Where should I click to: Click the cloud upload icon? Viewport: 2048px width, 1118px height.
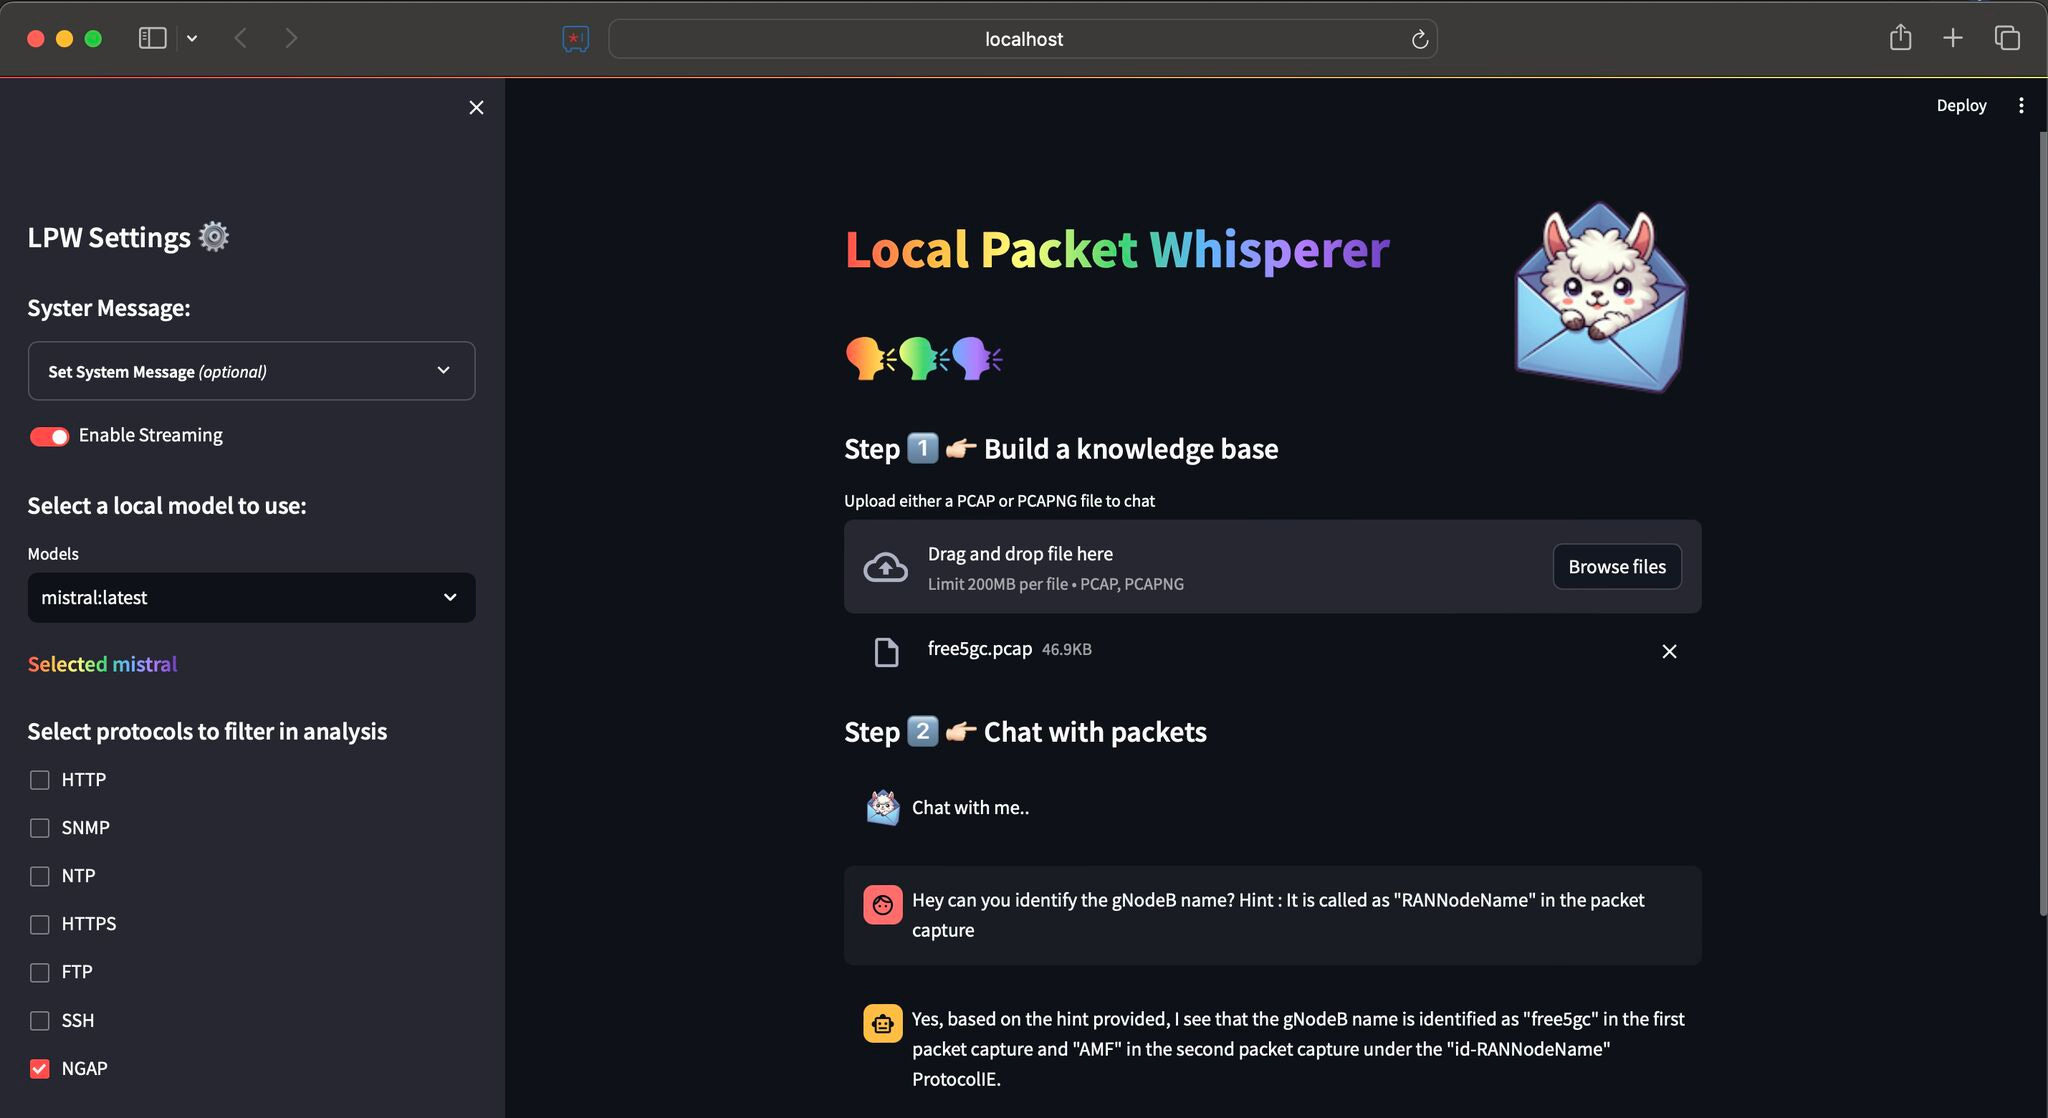[884, 566]
